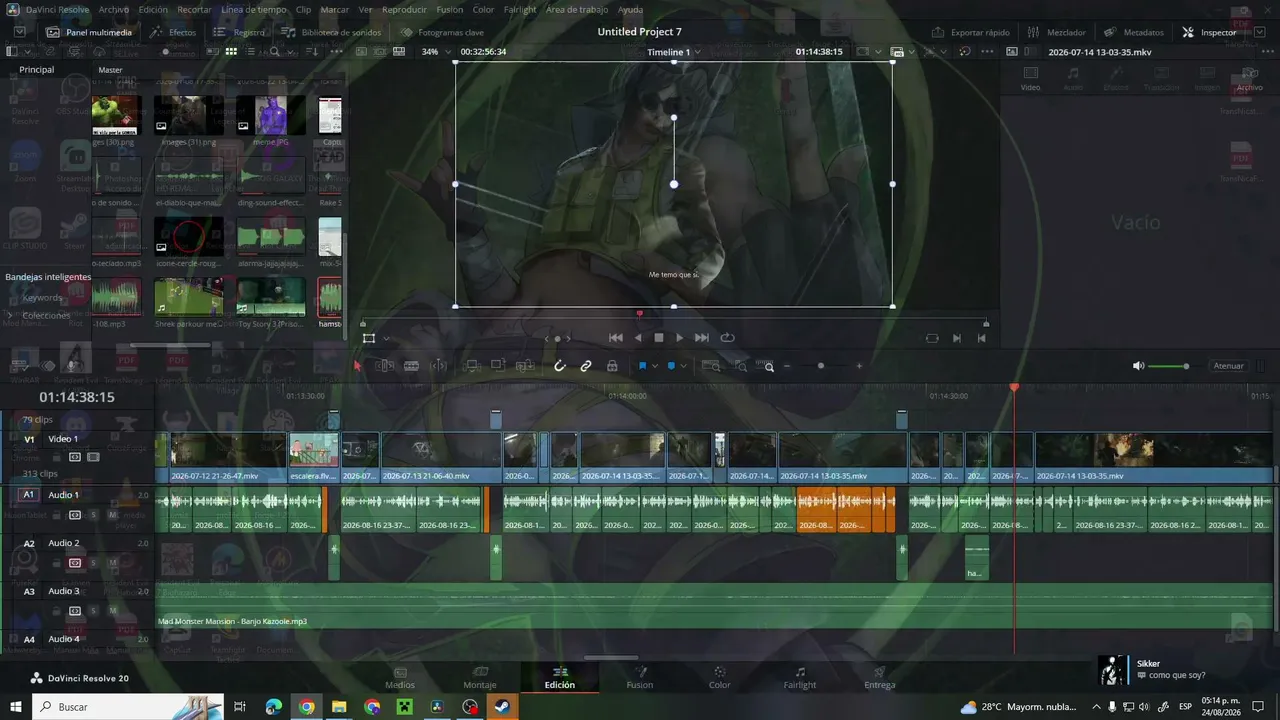Select the Keywords smart bin
Image resolution: width=1280 pixels, height=720 pixels.
click(43, 297)
